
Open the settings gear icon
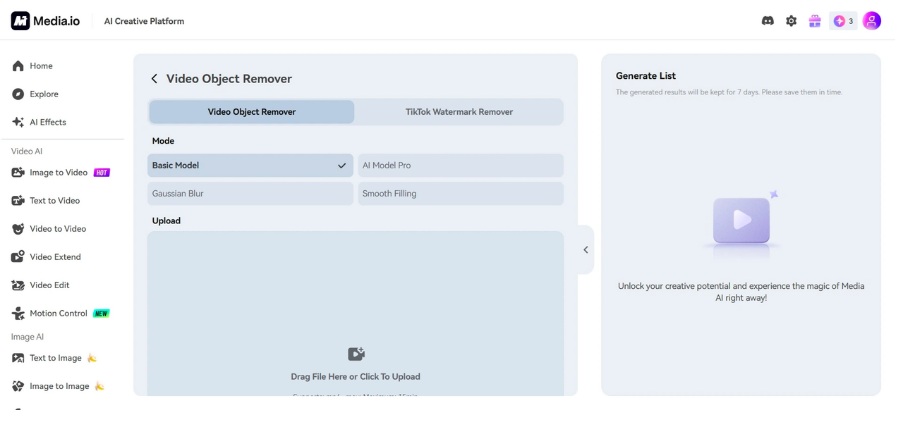coord(791,21)
